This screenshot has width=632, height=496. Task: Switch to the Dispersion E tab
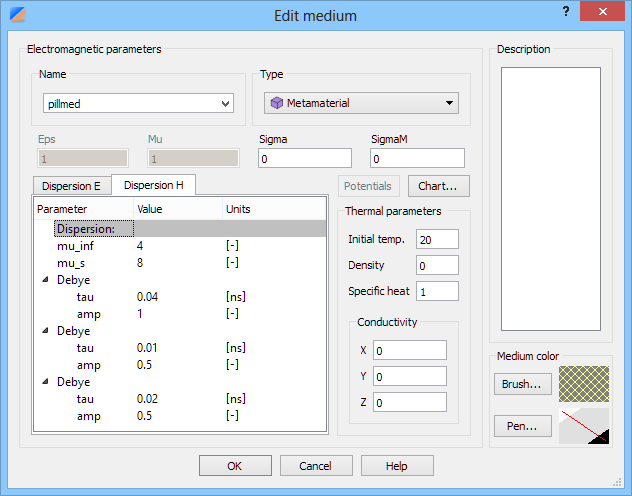[70, 185]
